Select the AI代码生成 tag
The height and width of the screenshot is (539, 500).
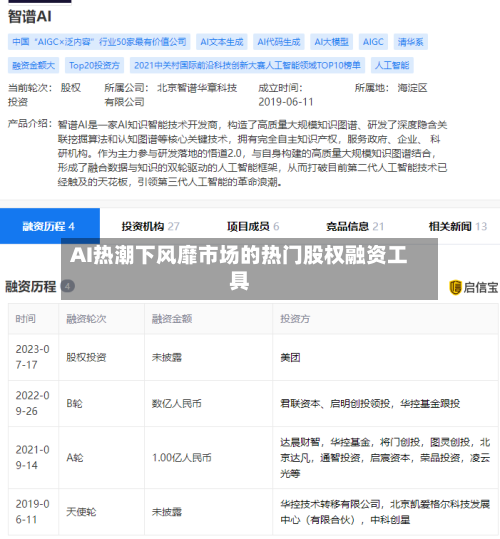coord(279,42)
